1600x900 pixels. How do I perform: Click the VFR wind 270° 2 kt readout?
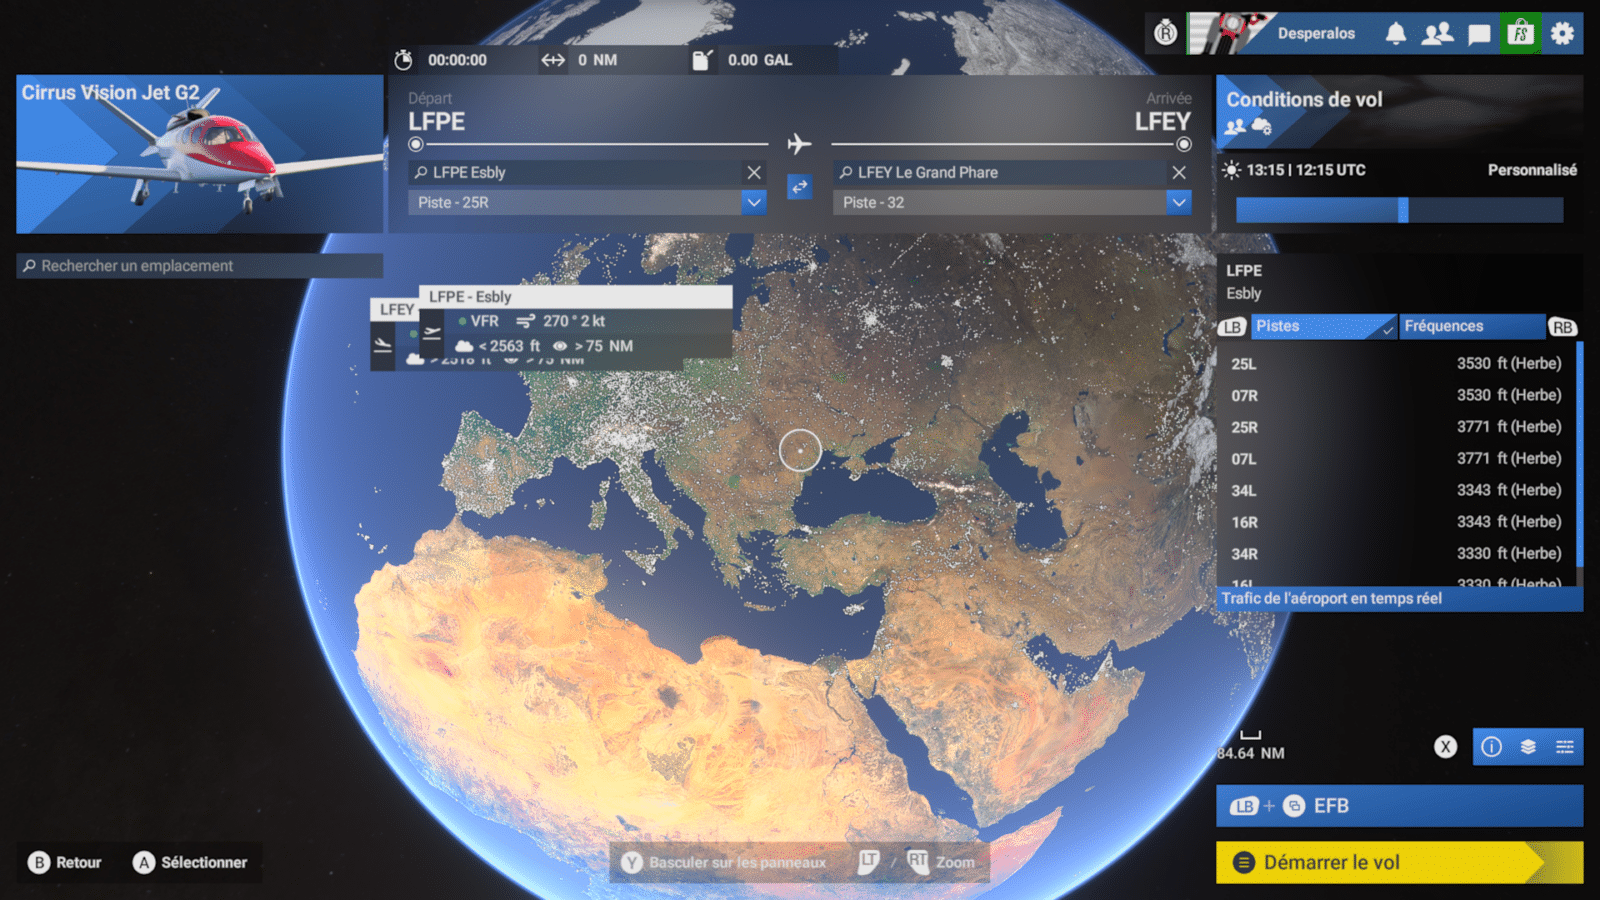531,321
